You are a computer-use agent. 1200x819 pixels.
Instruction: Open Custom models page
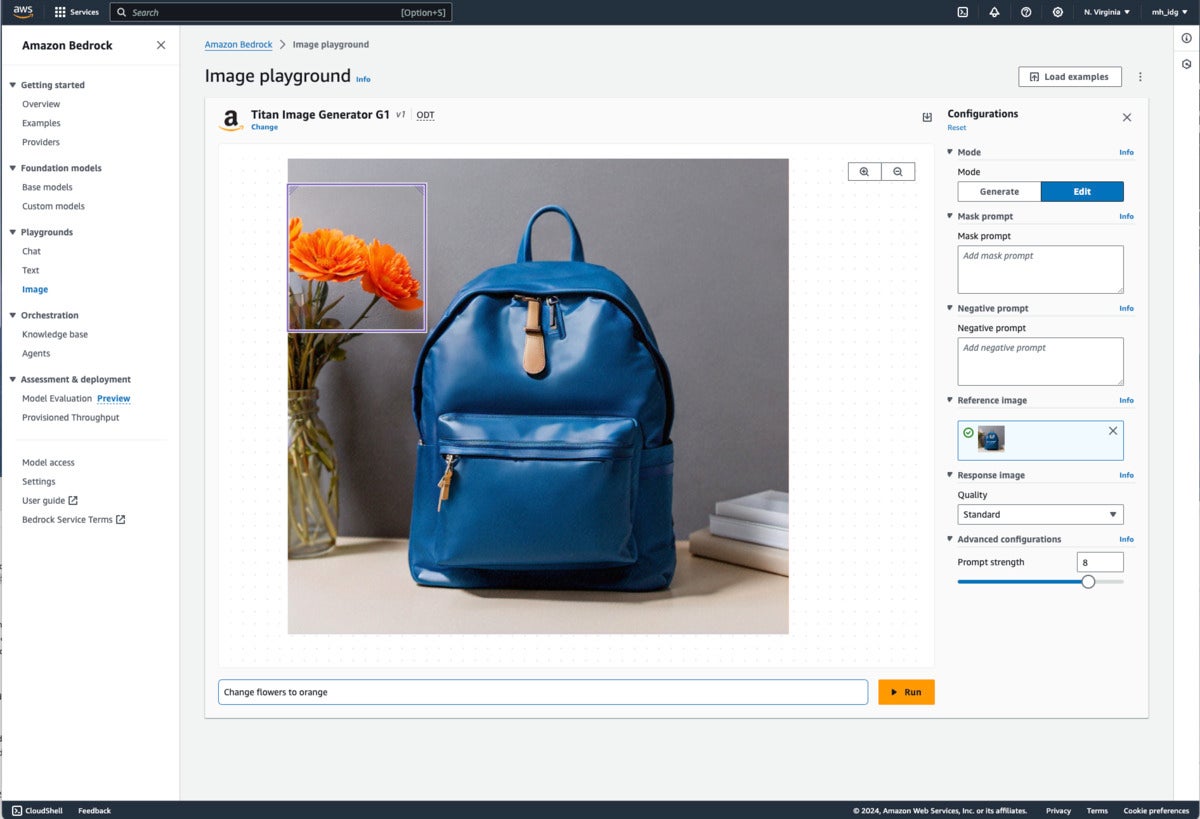pos(53,206)
